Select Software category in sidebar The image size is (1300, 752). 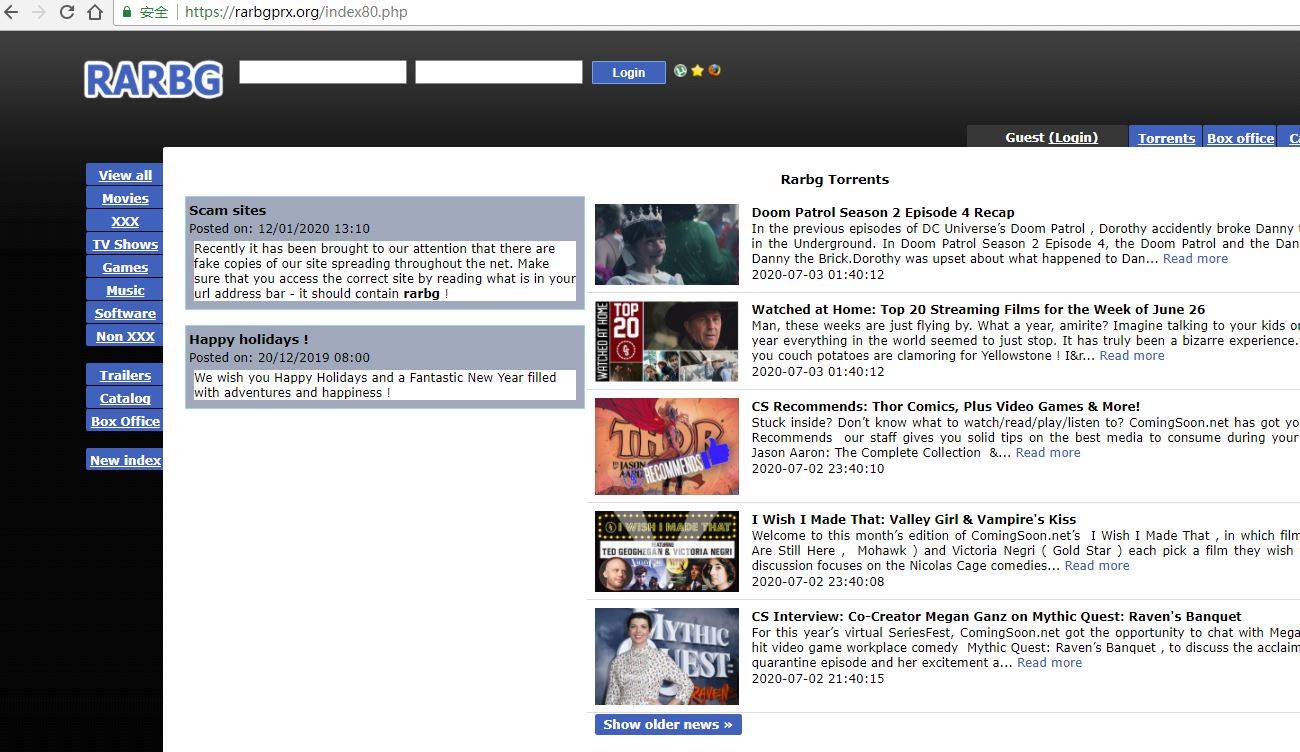point(125,313)
